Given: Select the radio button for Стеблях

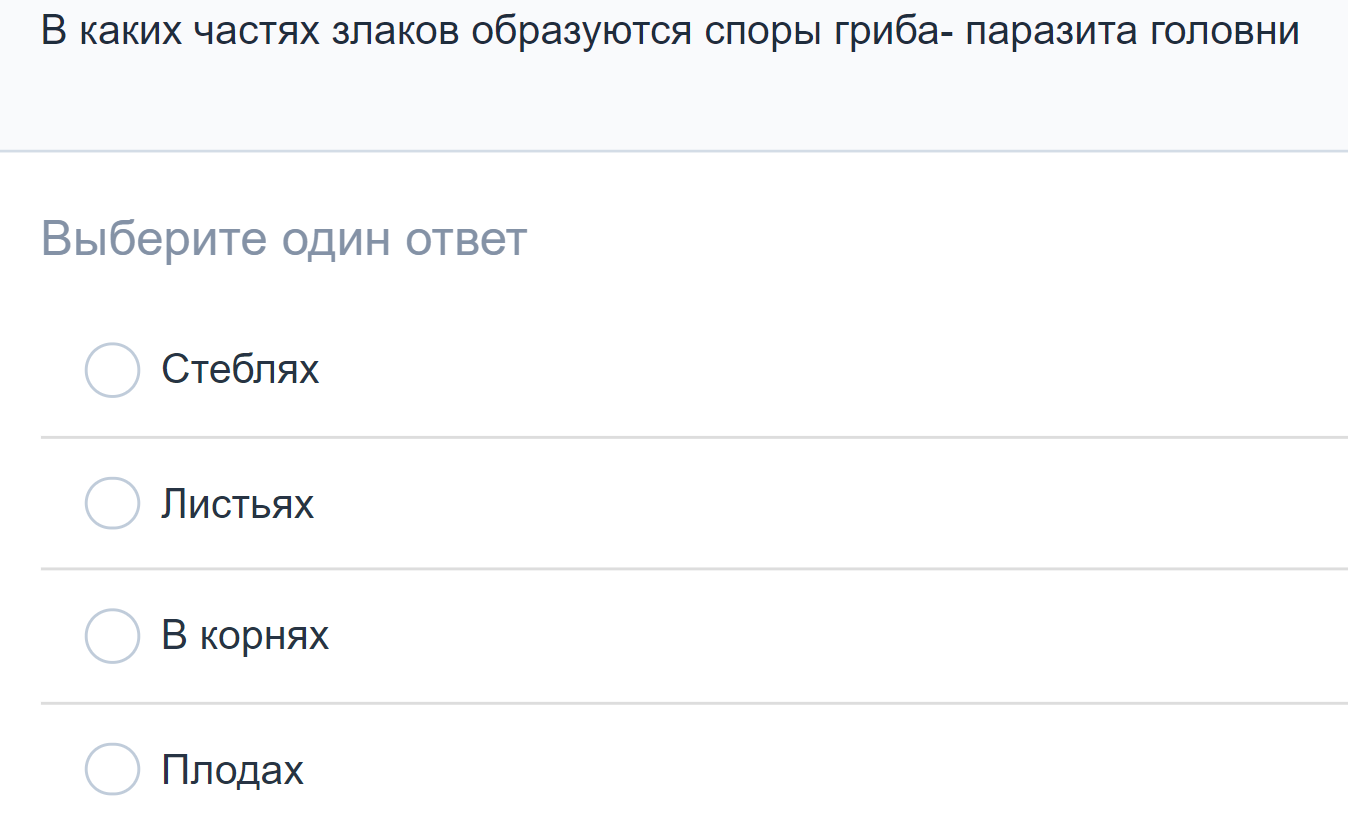Looking at the screenshot, I should tap(112, 370).
